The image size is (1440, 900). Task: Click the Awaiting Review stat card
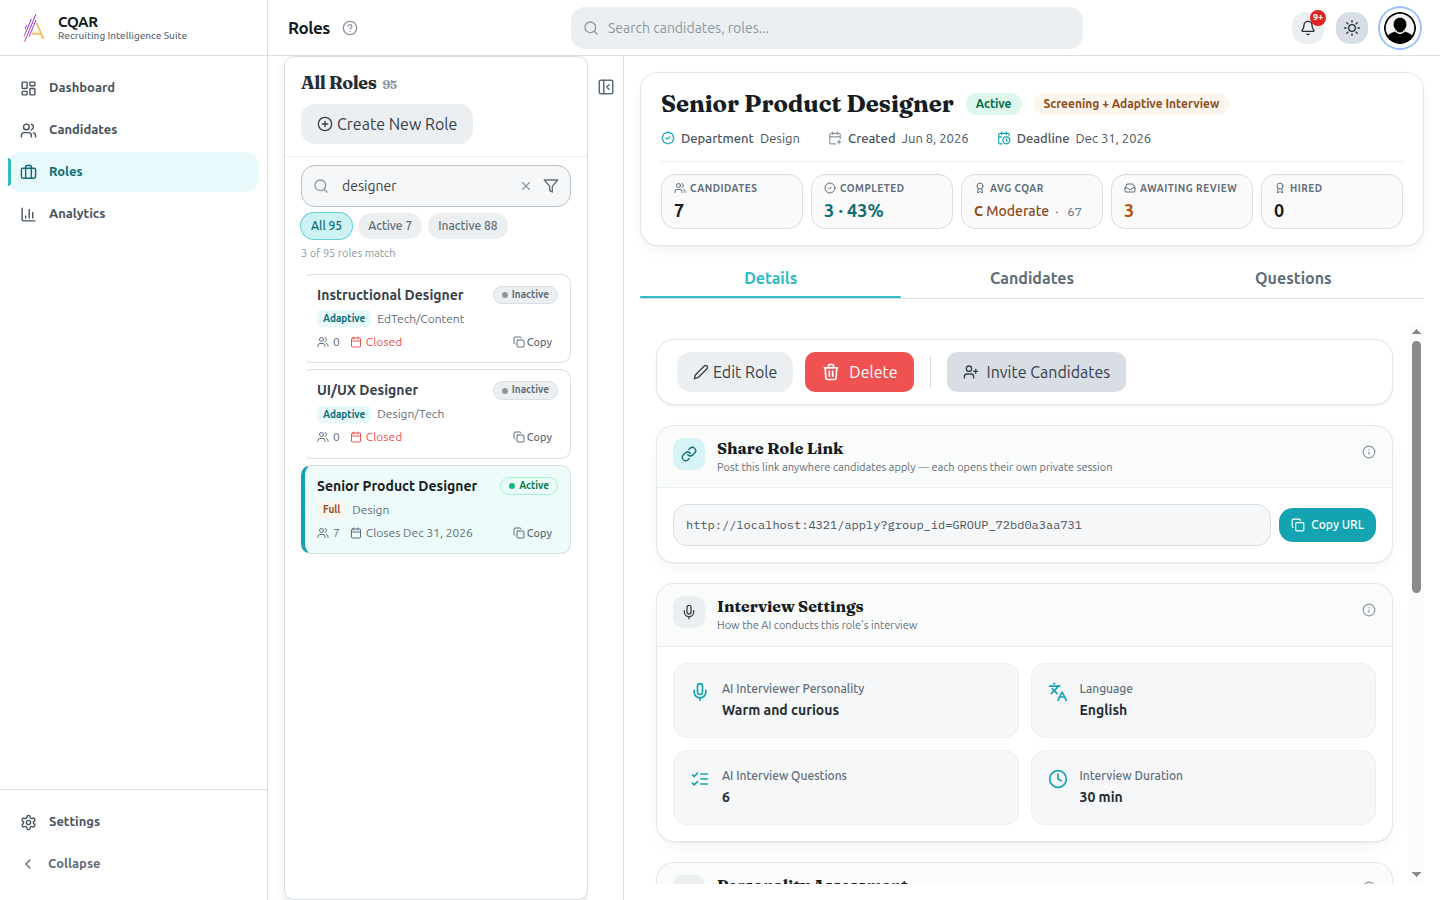click(1182, 201)
